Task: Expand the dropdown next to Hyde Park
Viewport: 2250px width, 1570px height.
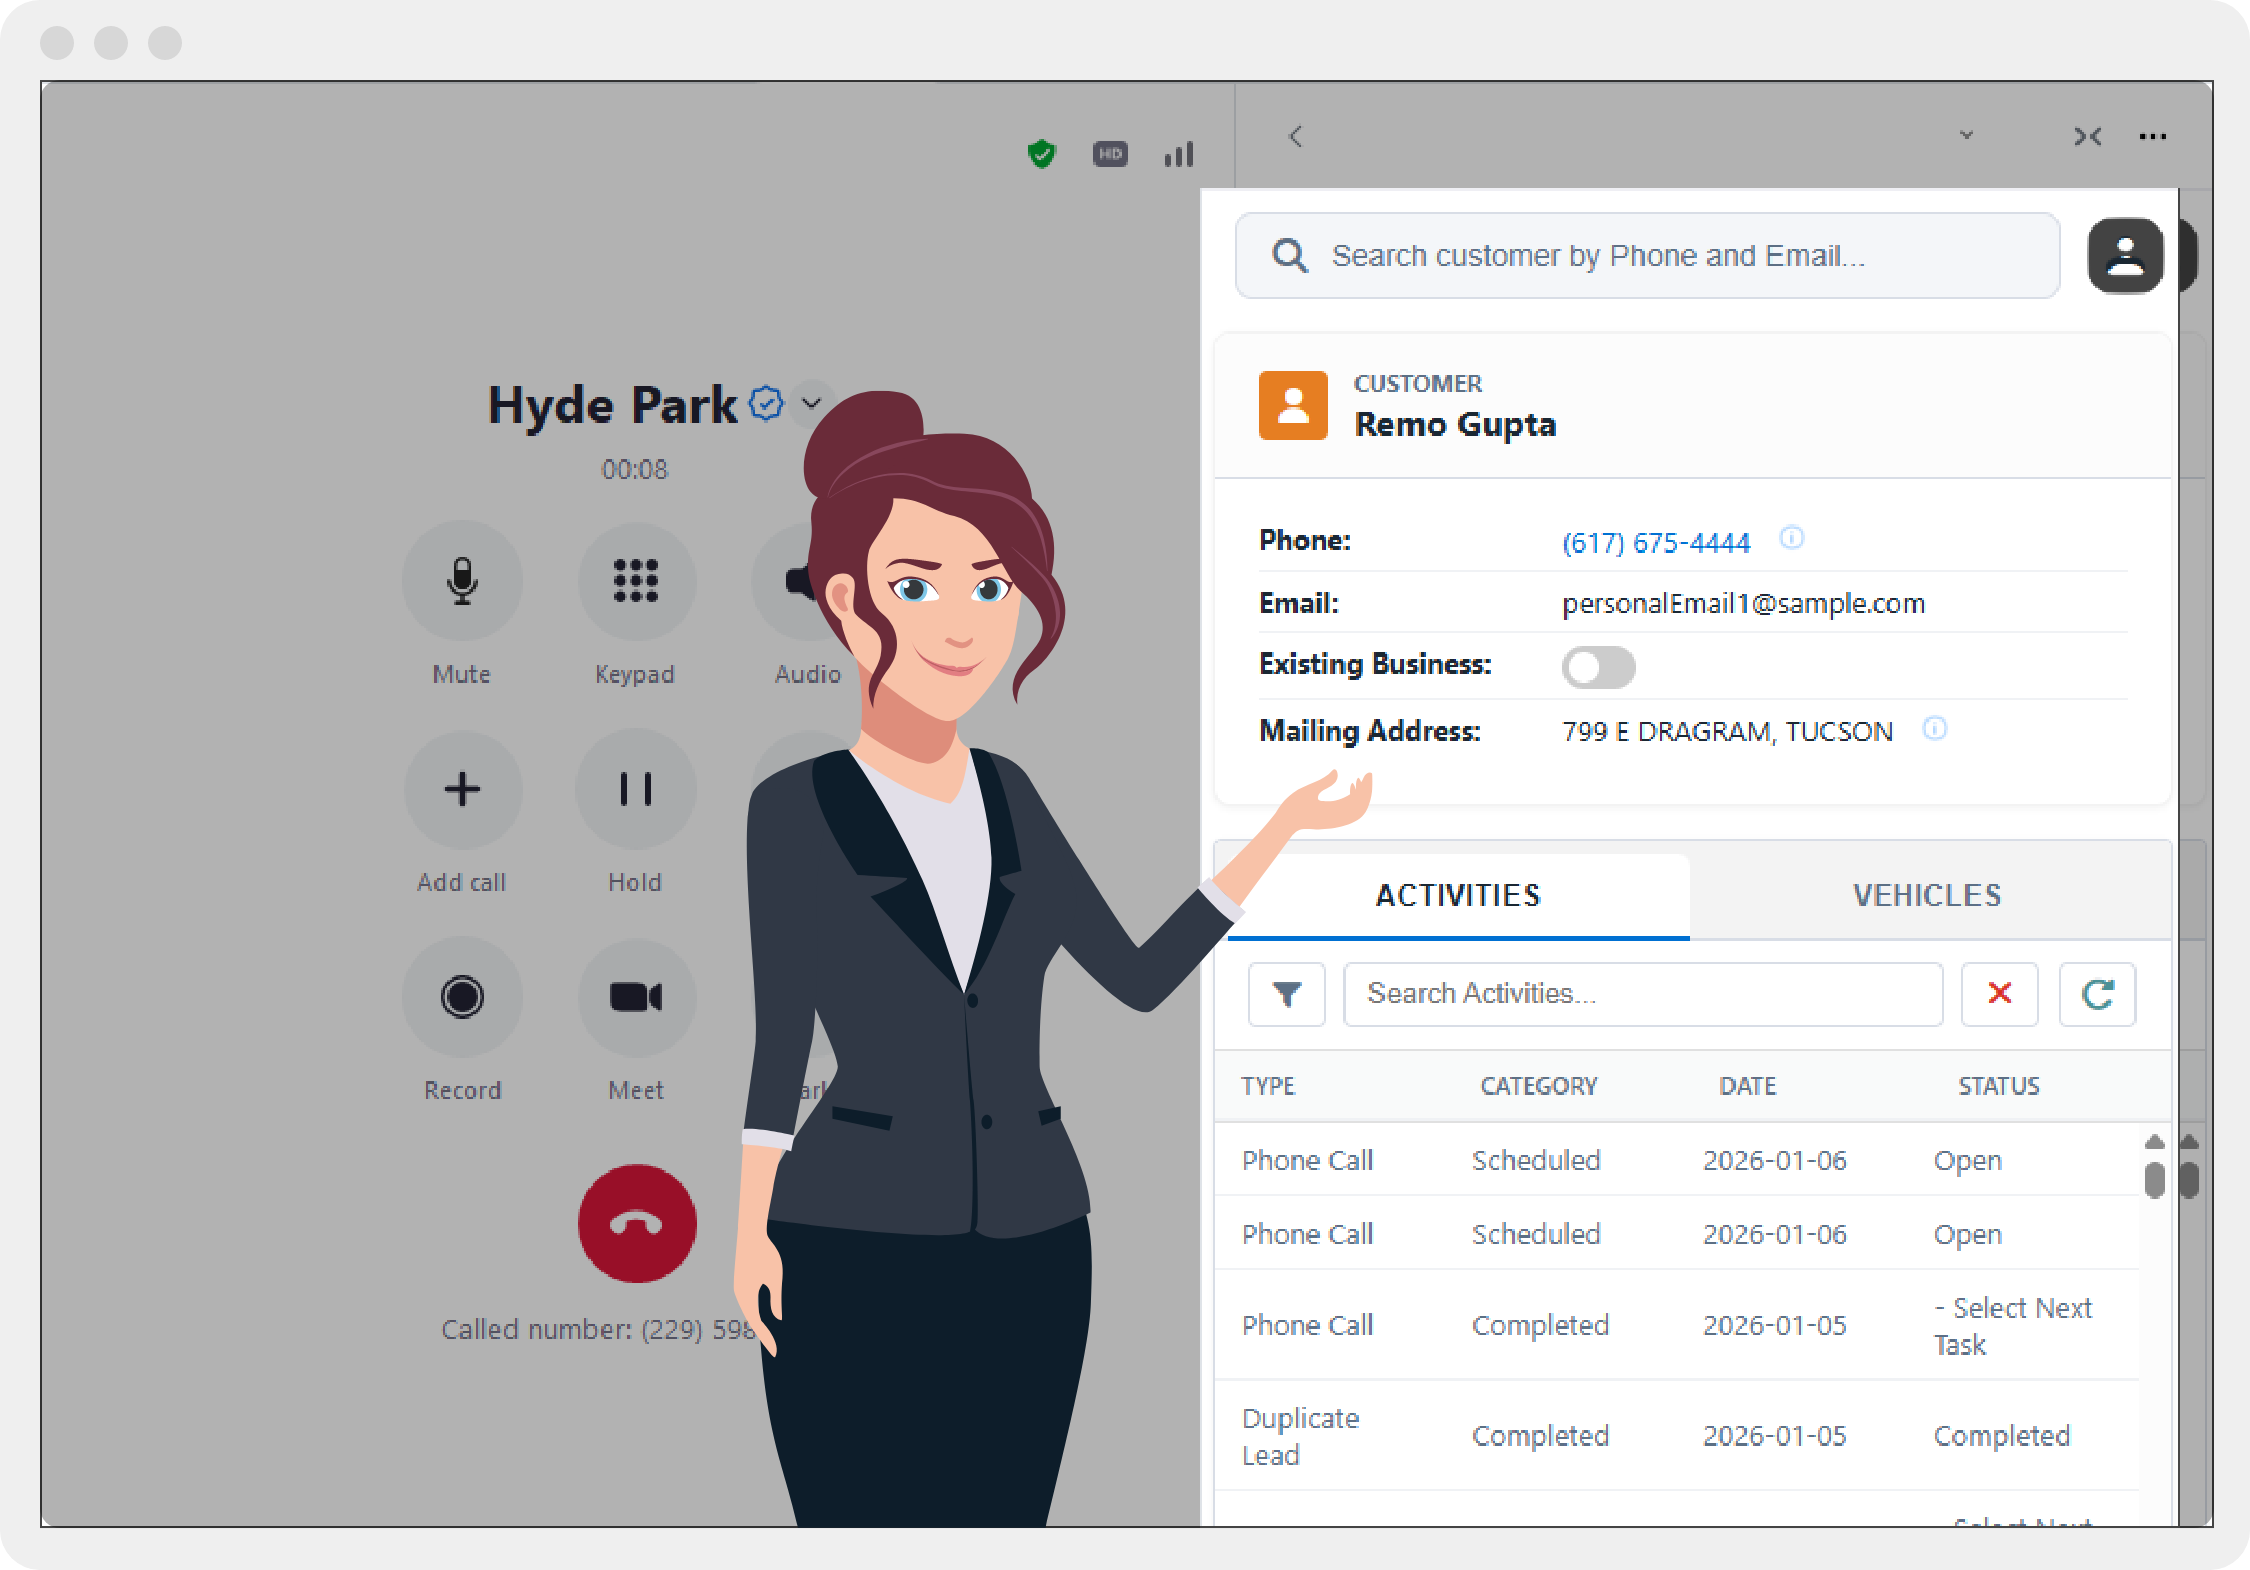Action: [x=812, y=404]
